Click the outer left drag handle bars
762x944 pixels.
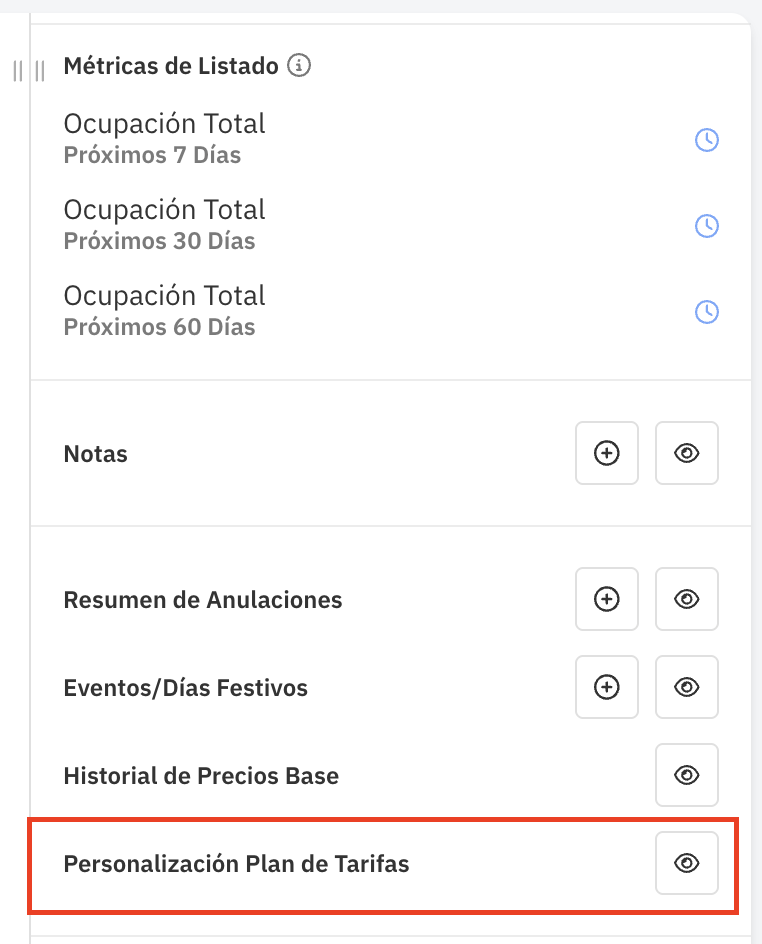(x=17, y=71)
